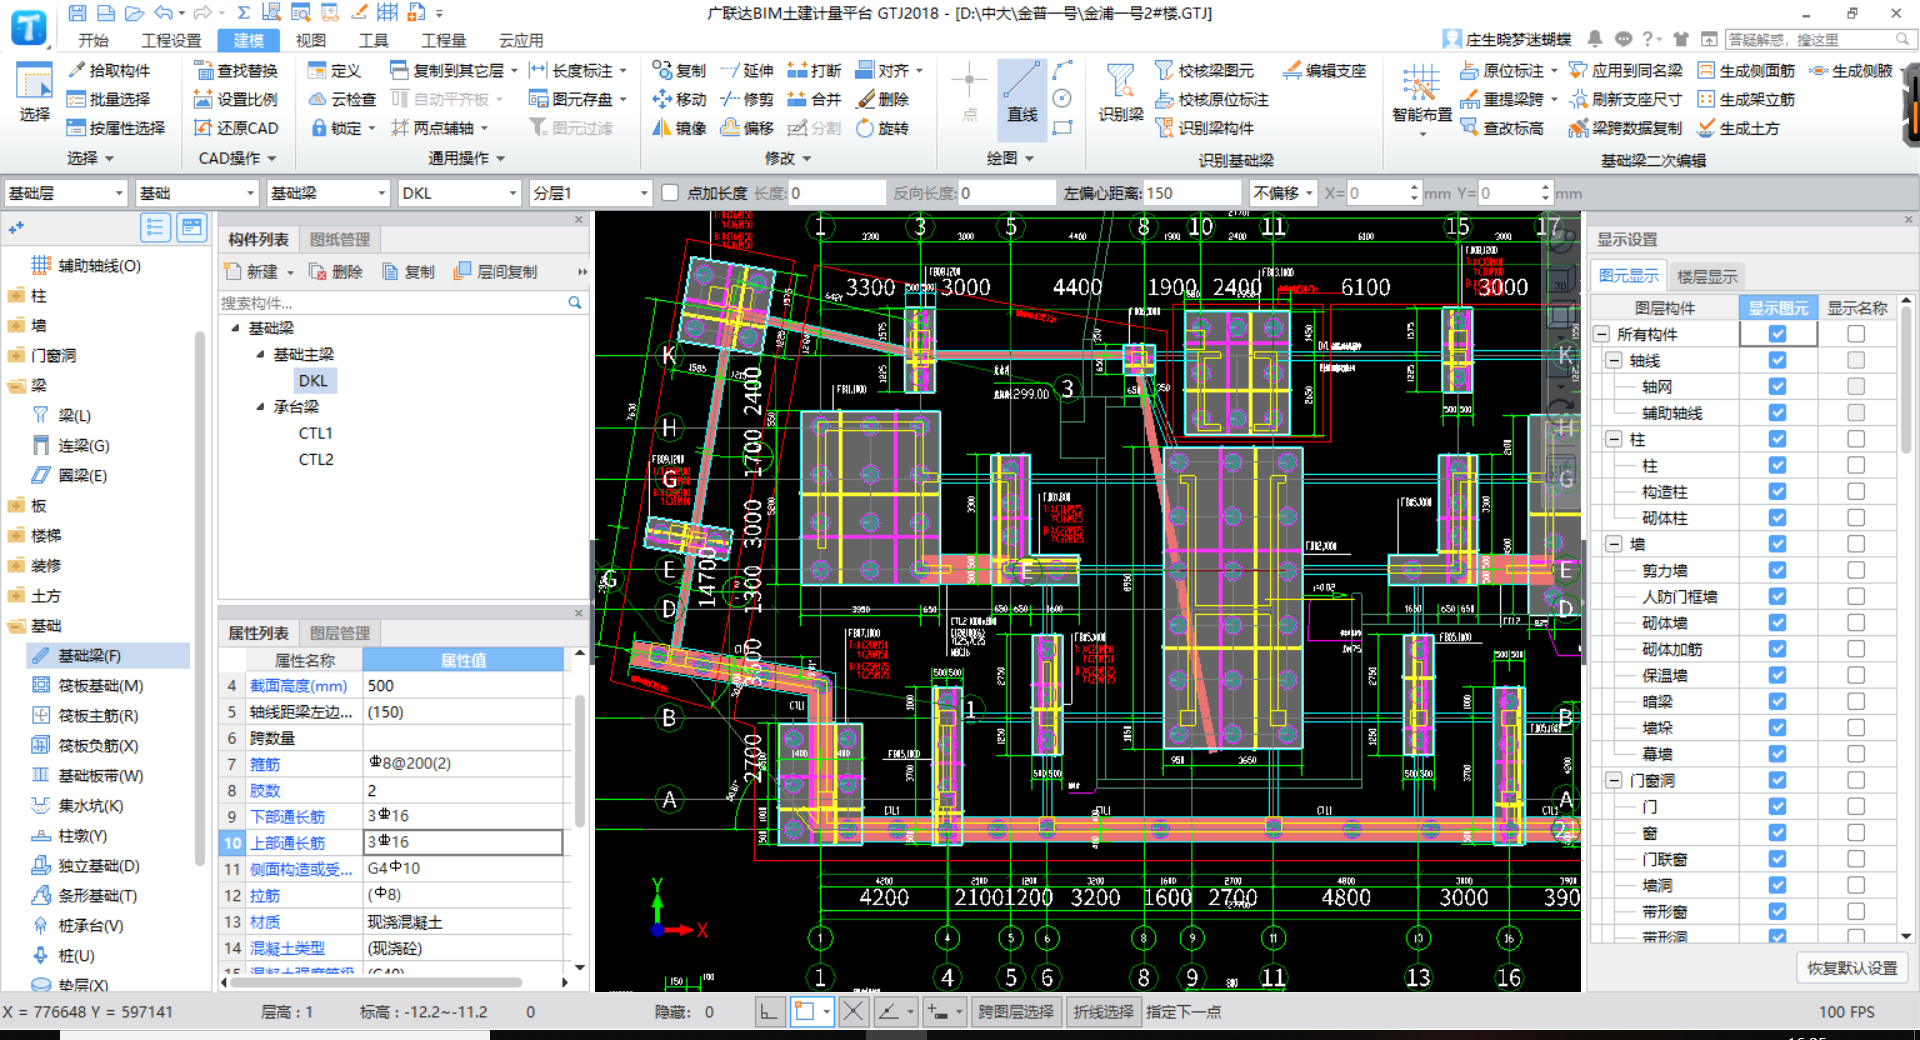This screenshot has width=1920, height=1040.
Task: Click the 偏移 offset tool
Action: 747,128
